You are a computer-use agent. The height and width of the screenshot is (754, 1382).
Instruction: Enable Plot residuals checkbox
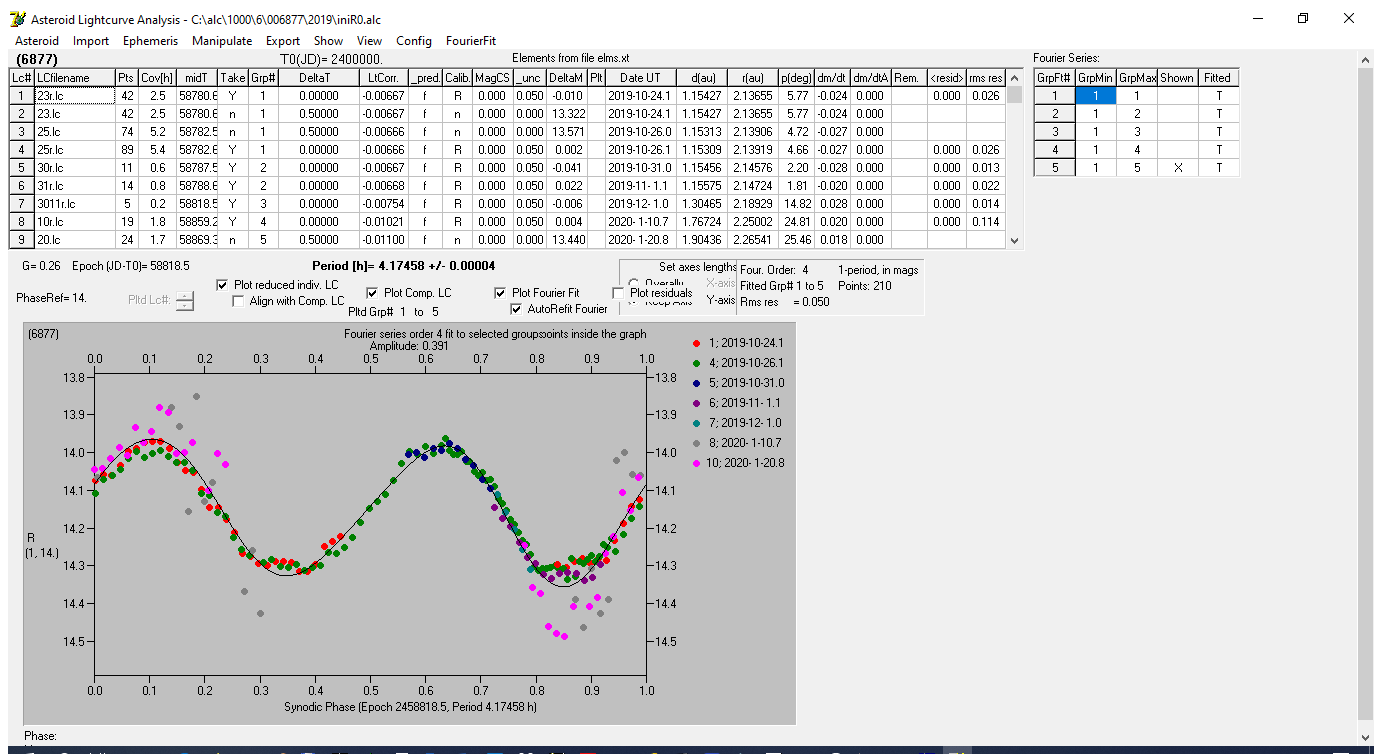(x=618, y=293)
